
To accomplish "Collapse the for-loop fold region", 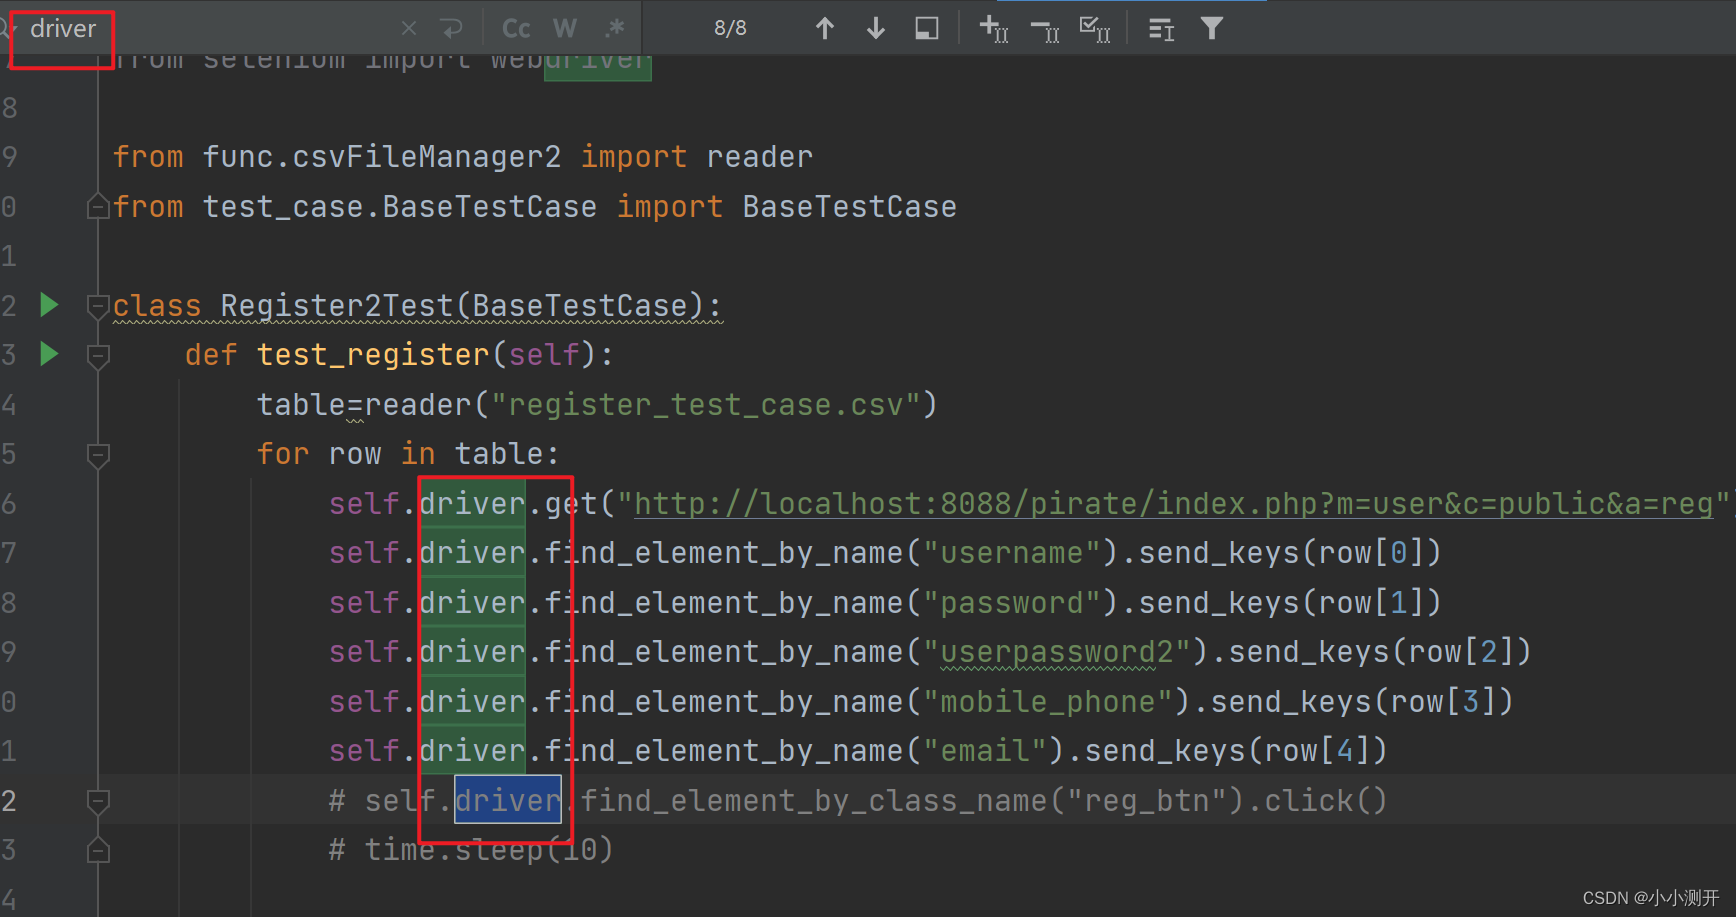I will pyautogui.click(x=97, y=456).
